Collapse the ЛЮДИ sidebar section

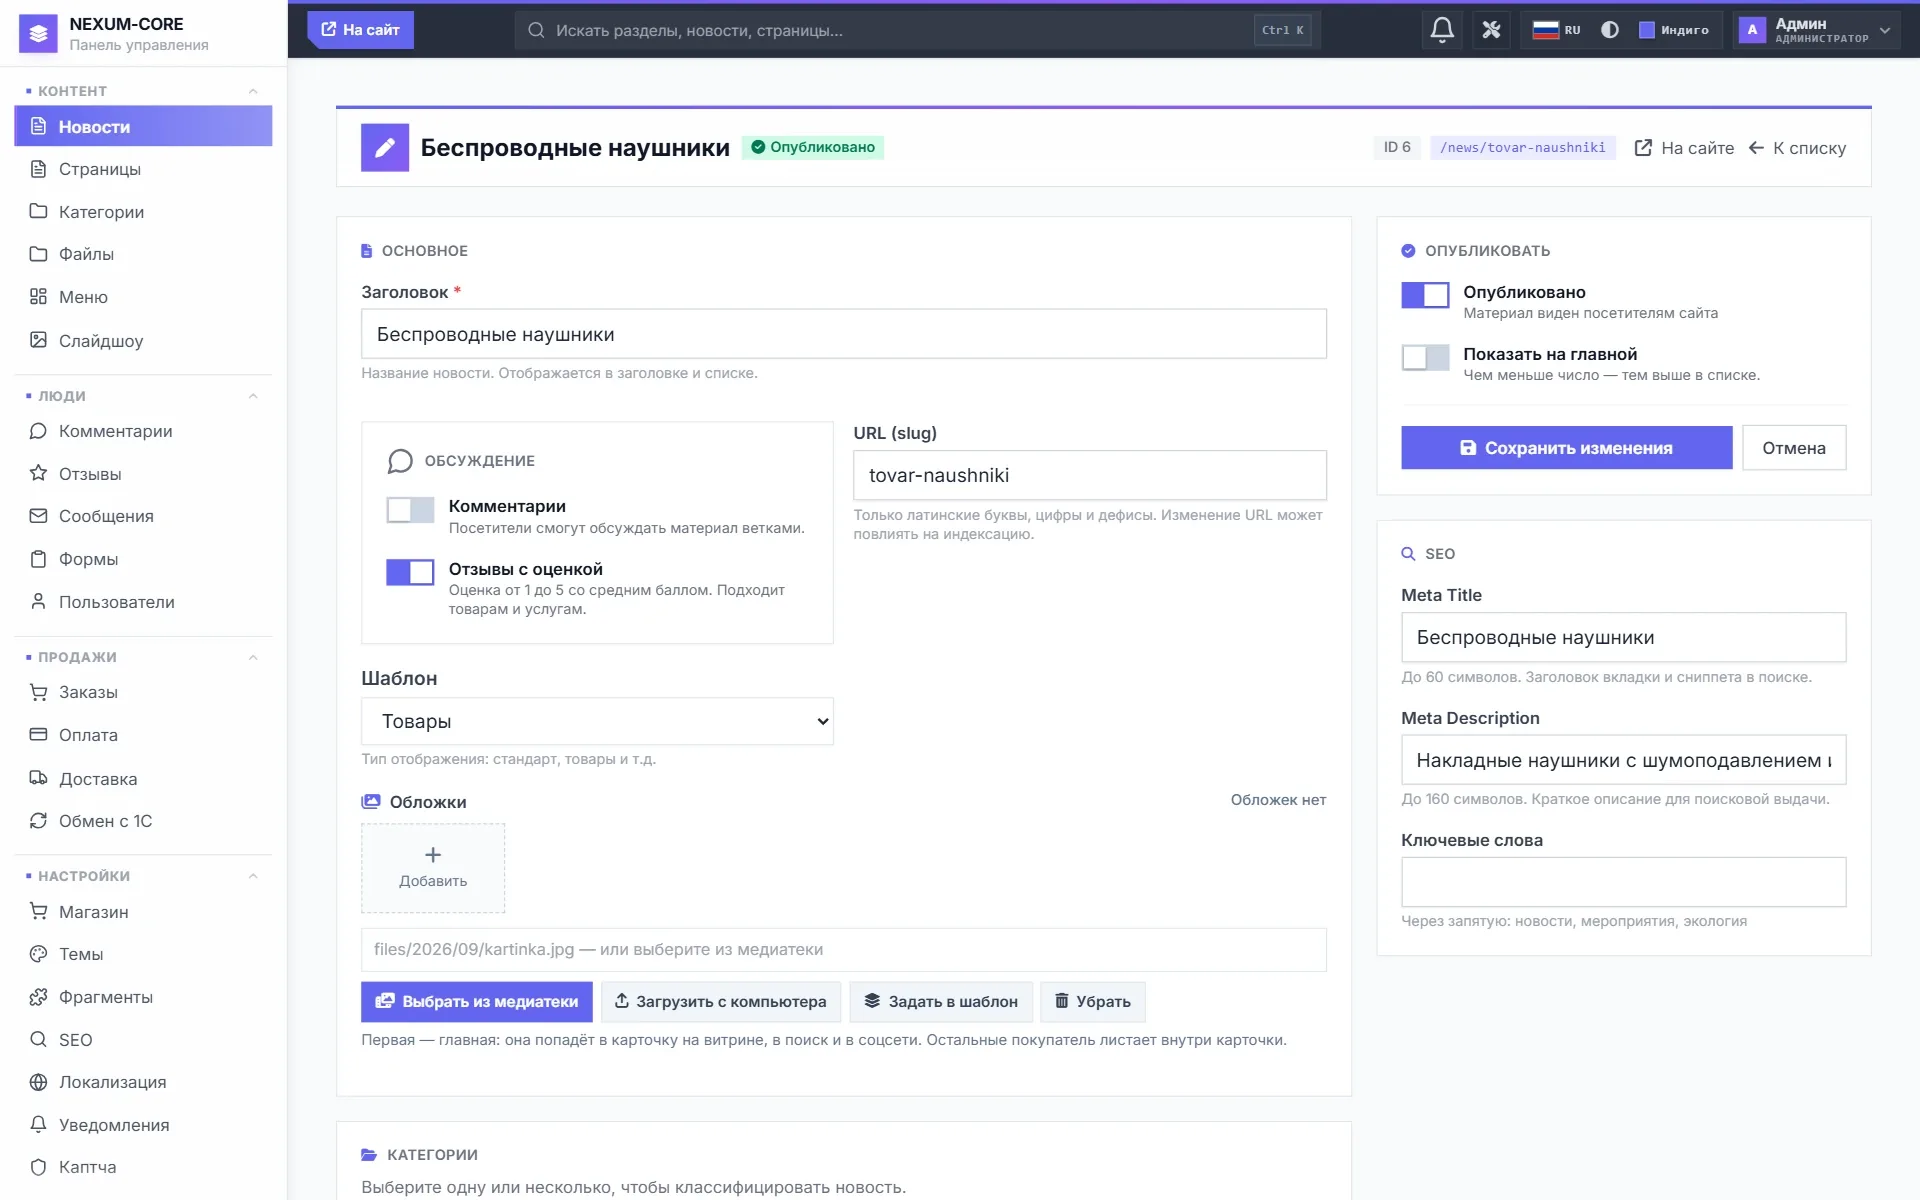click(x=253, y=396)
